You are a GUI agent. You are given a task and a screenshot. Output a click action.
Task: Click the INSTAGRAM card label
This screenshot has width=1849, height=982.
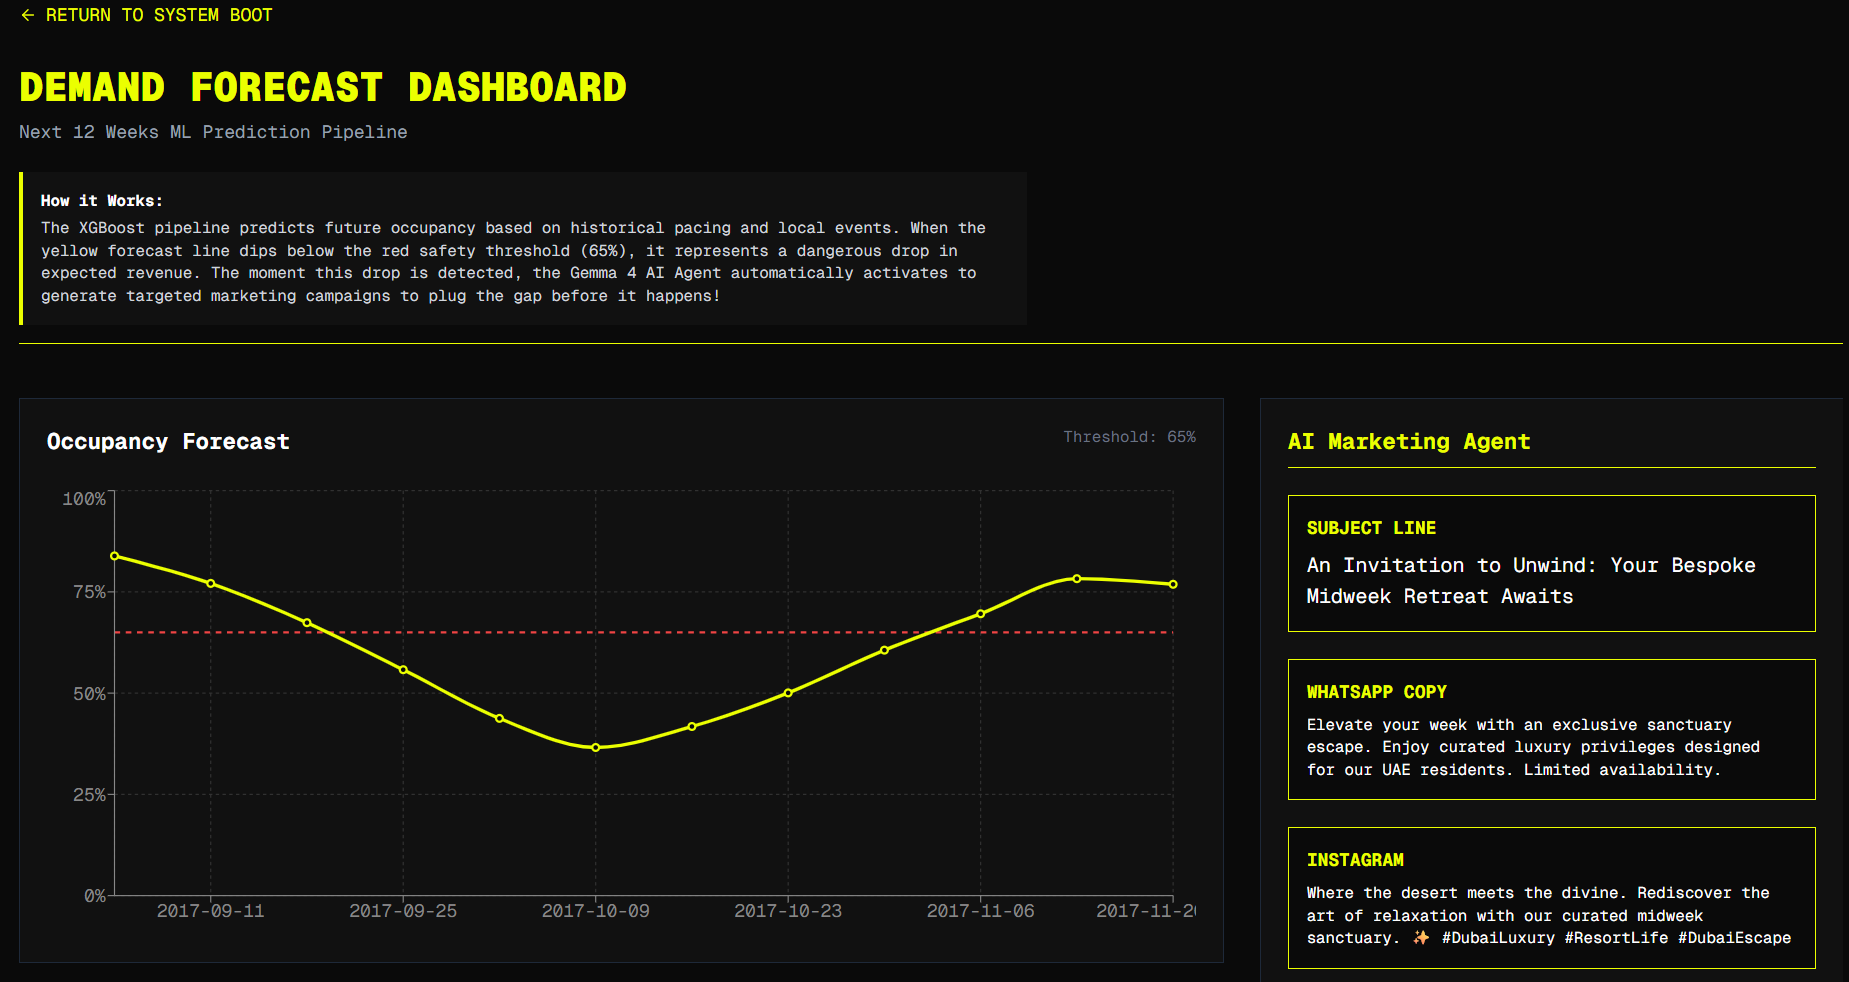(x=1355, y=860)
